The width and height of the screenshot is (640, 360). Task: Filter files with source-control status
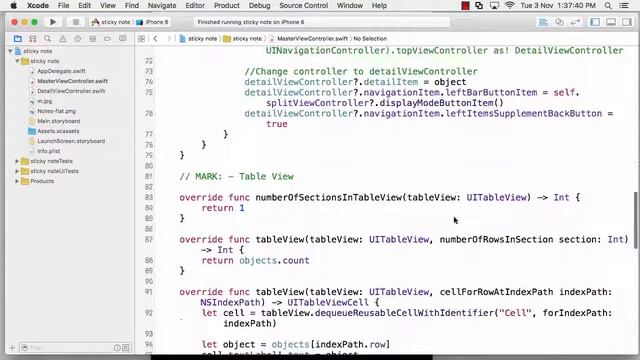click(126, 348)
